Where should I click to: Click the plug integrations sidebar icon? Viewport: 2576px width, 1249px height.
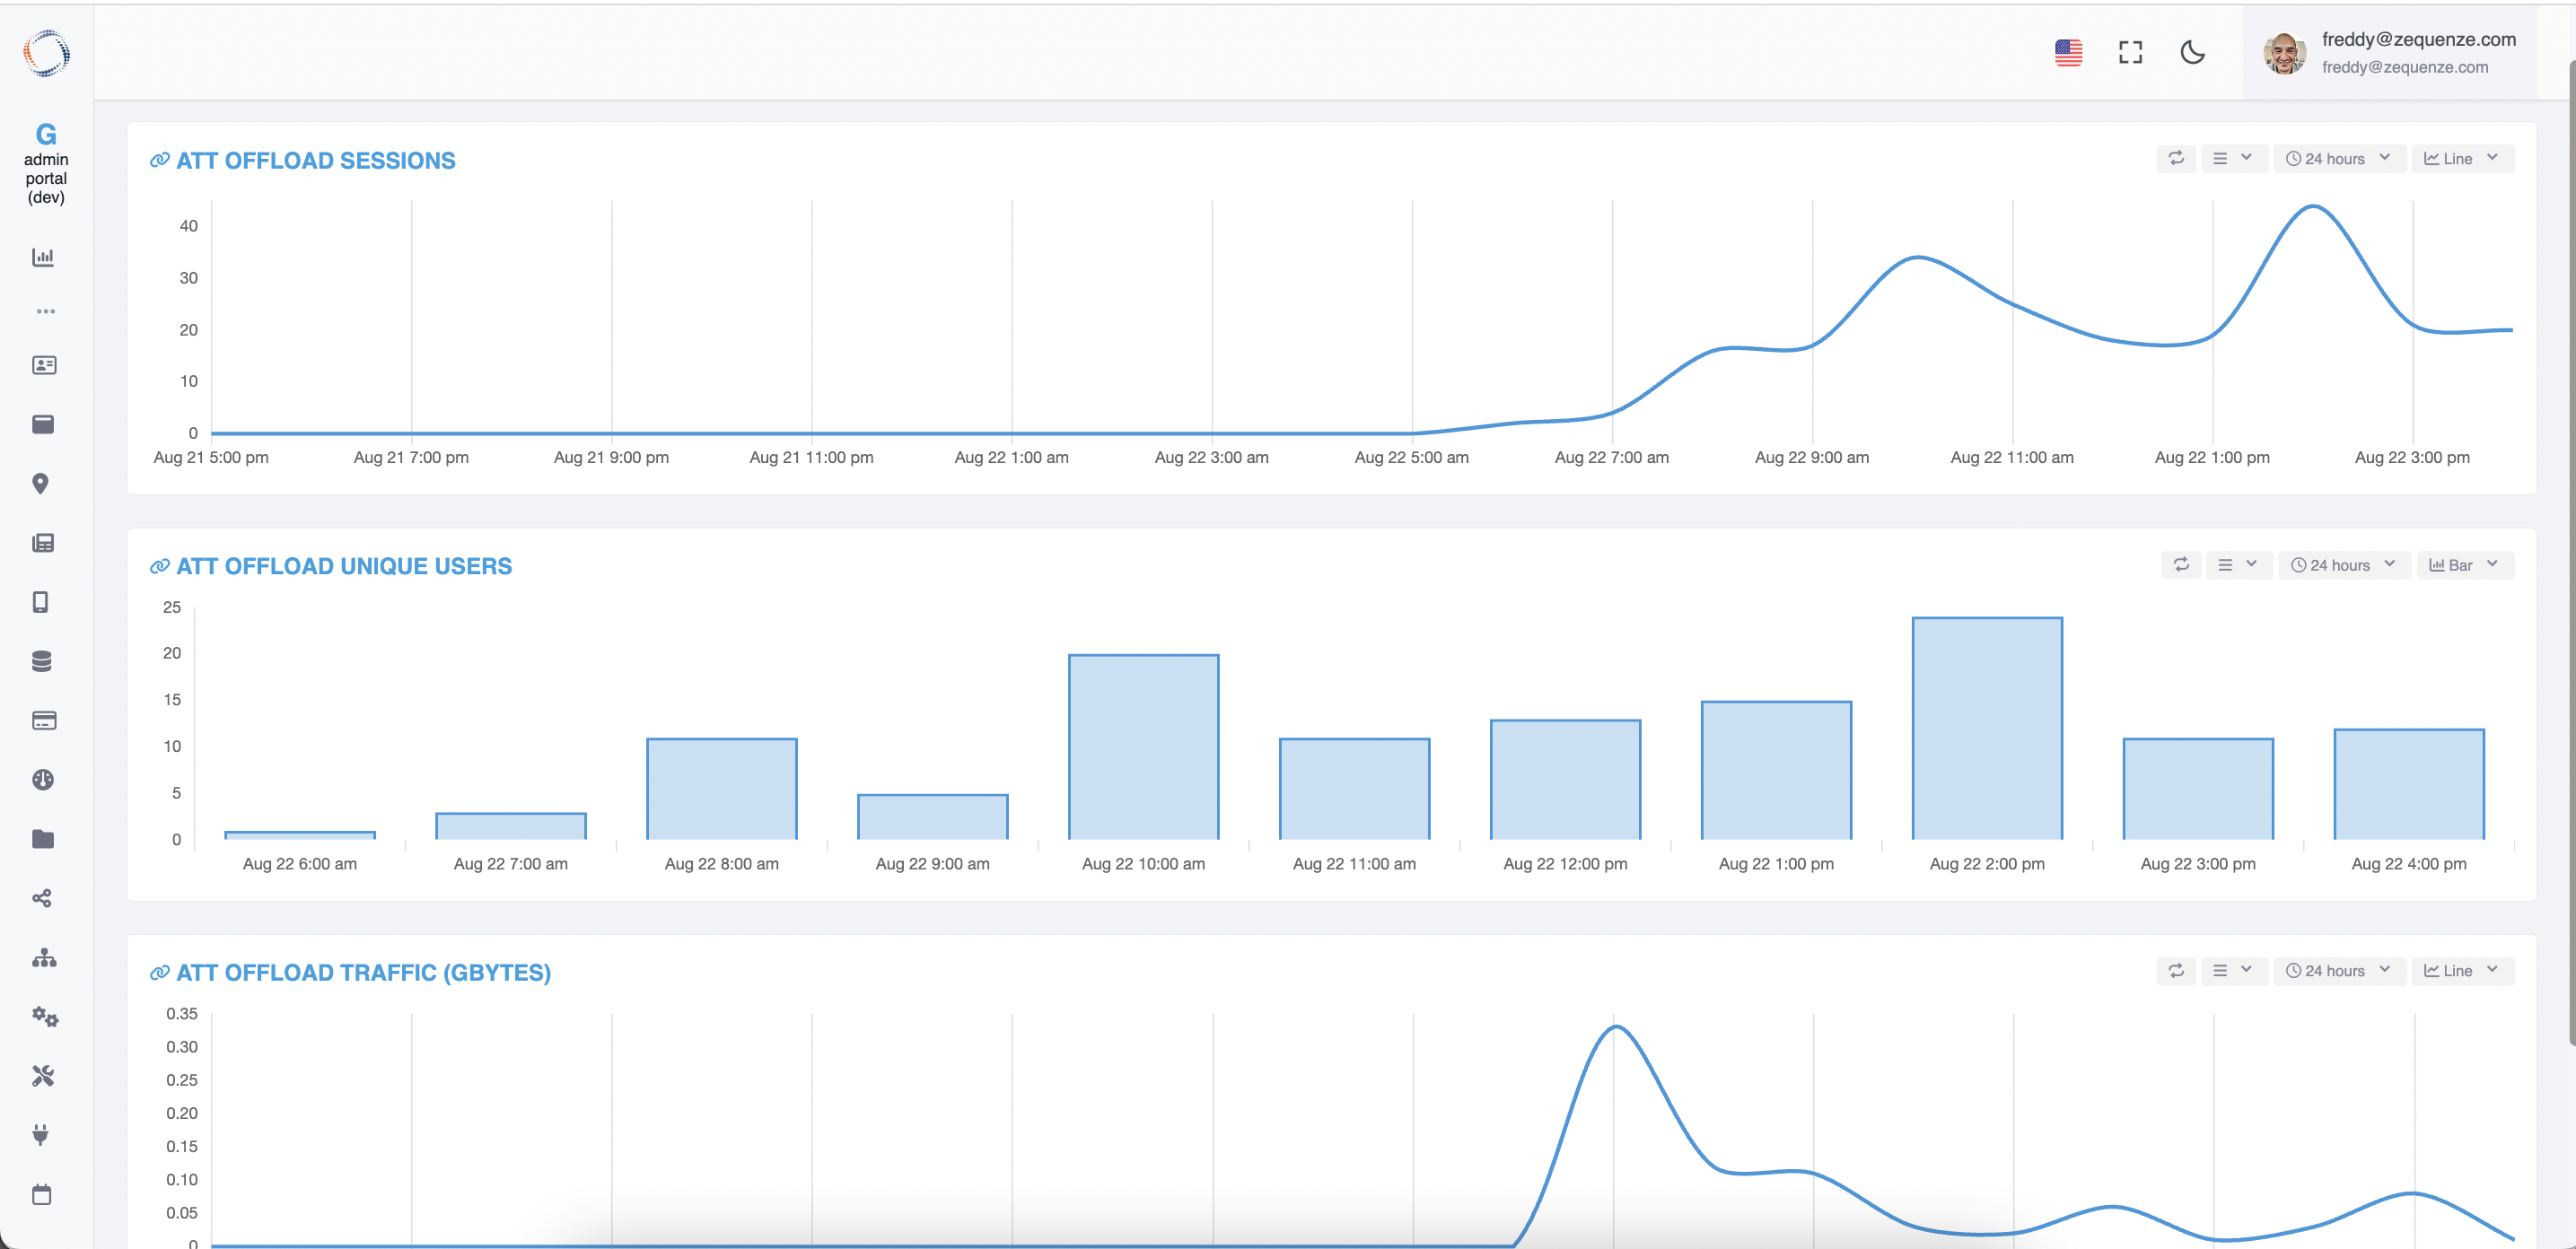pyautogui.click(x=41, y=1135)
